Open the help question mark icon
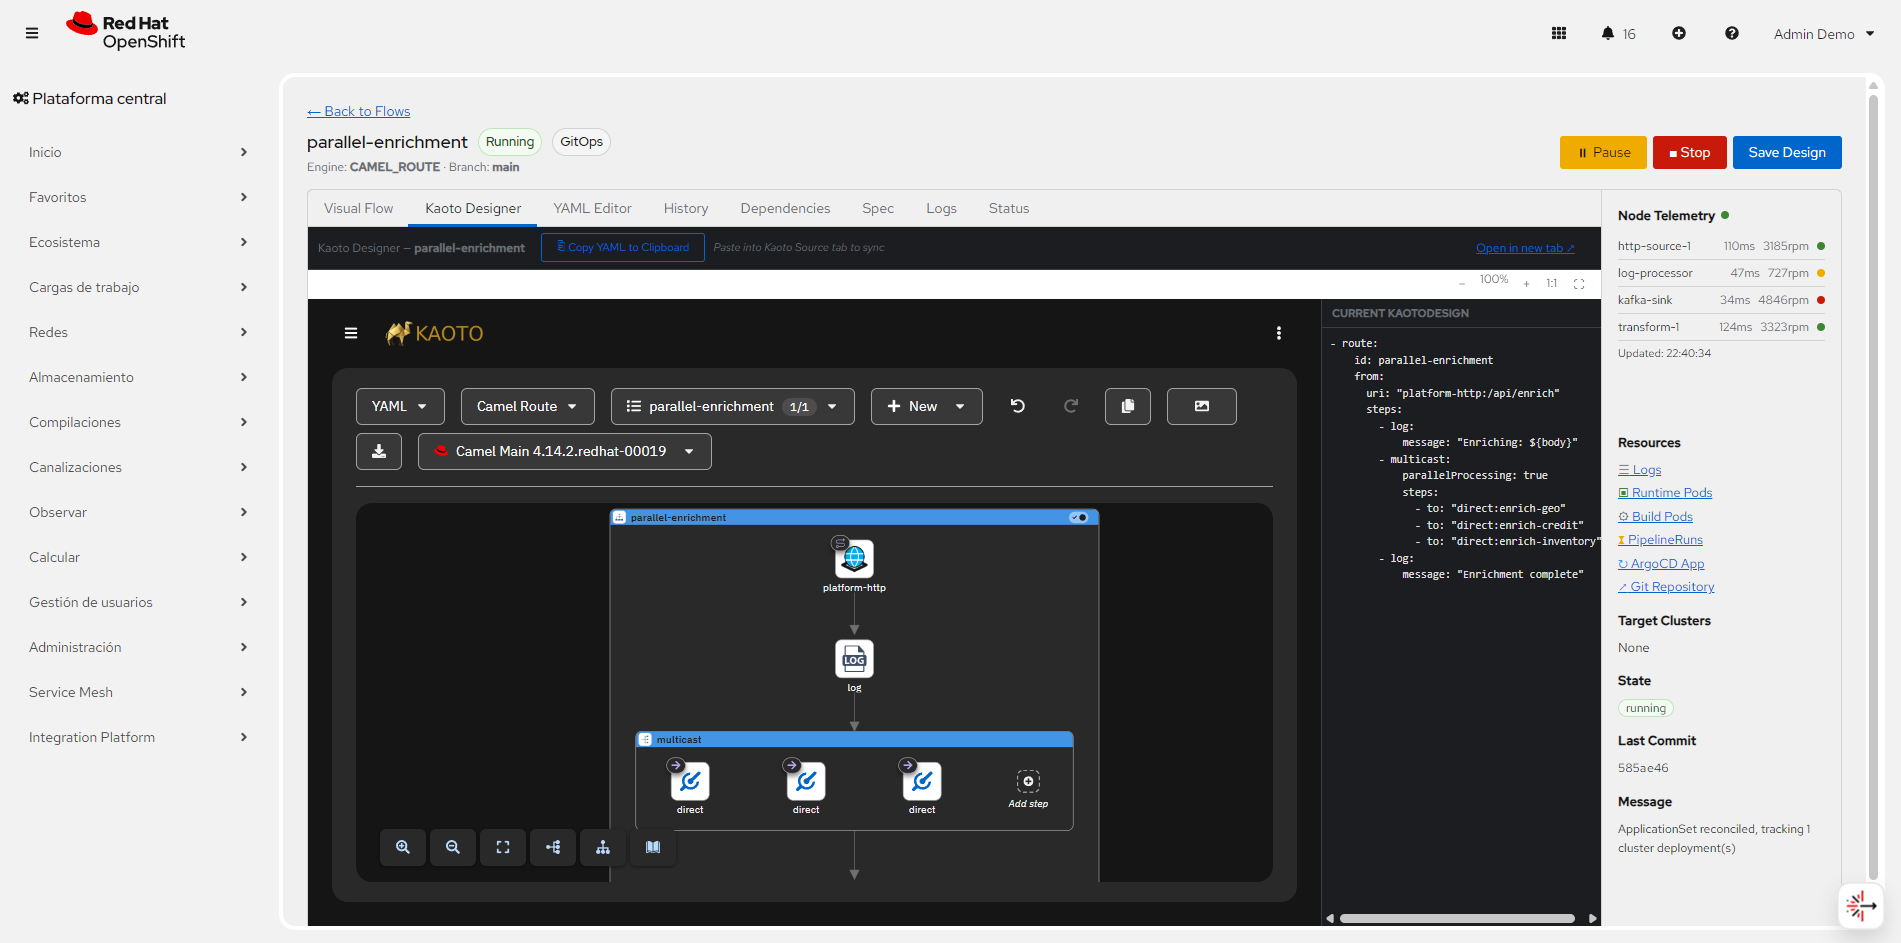 [1732, 33]
